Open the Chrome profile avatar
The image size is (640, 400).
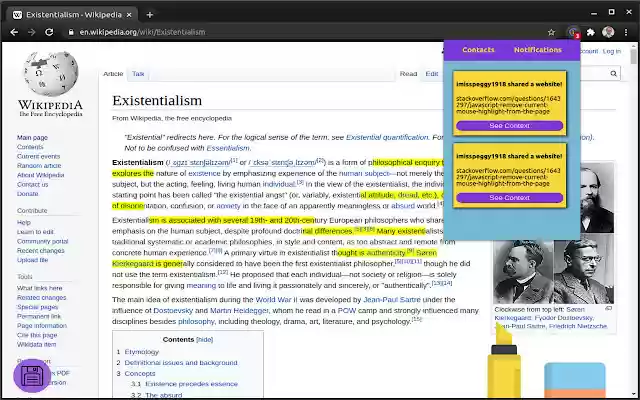(608, 32)
